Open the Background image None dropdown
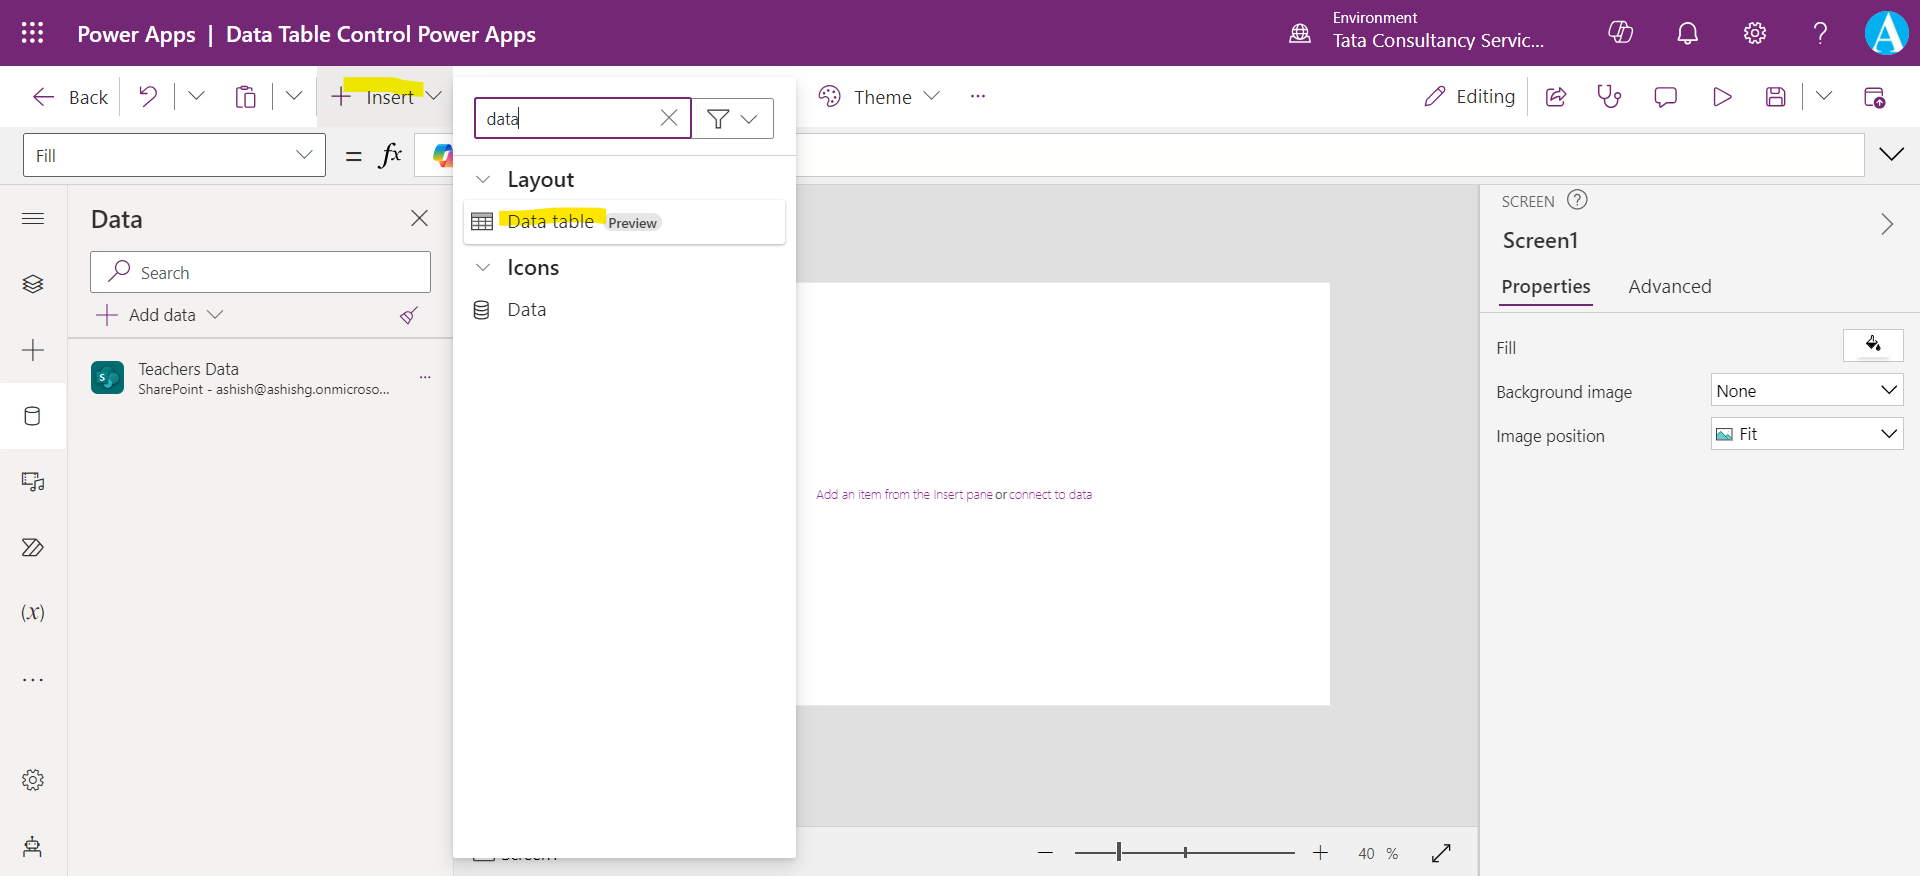The width and height of the screenshot is (1920, 876). coord(1806,391)
